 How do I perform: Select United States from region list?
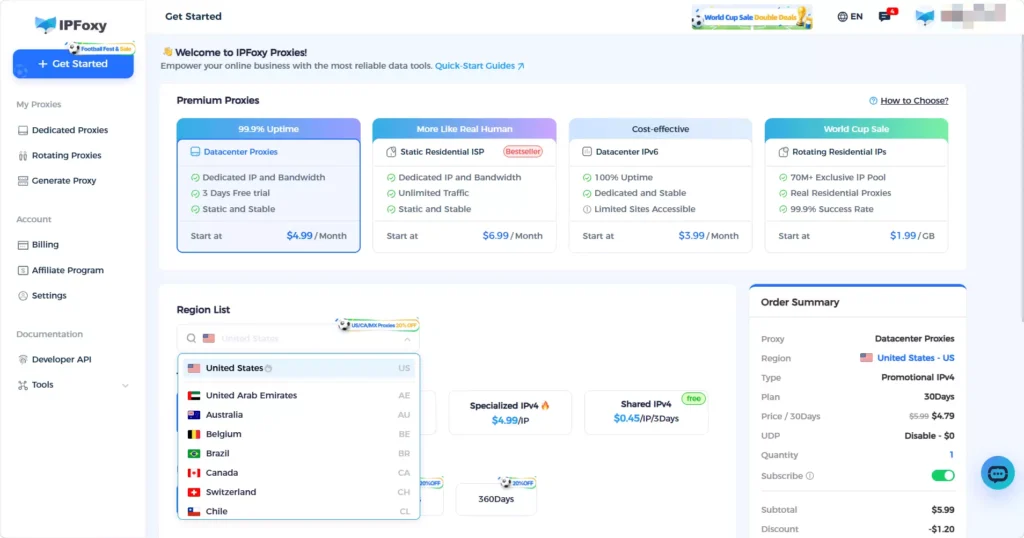tap(298, 368)
